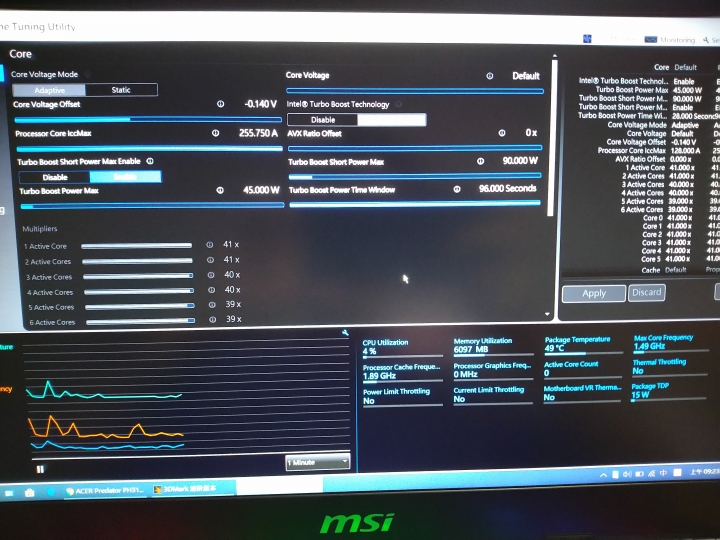Open graph settings wrench icon
The height and width of the screenshot is (540, 720).
tap(345, 333)
